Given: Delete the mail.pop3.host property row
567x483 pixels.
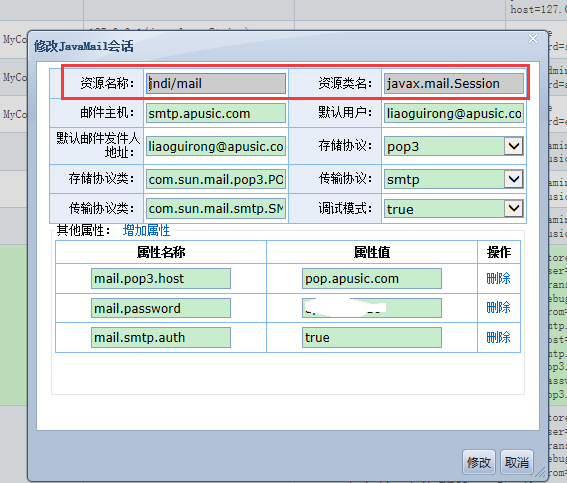Looking at the screenshot, I should (498, 278).
